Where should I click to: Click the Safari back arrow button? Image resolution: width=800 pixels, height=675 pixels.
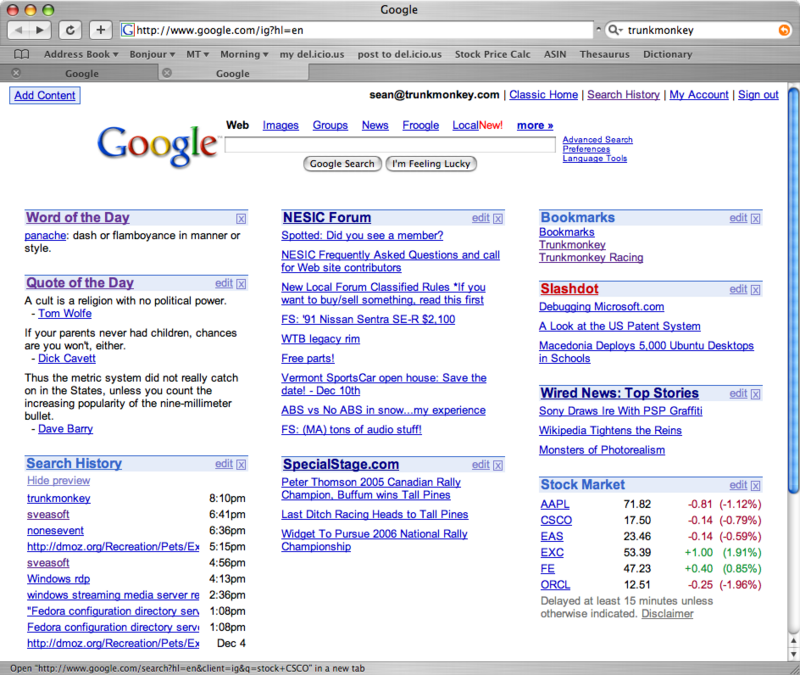point(21,30)
